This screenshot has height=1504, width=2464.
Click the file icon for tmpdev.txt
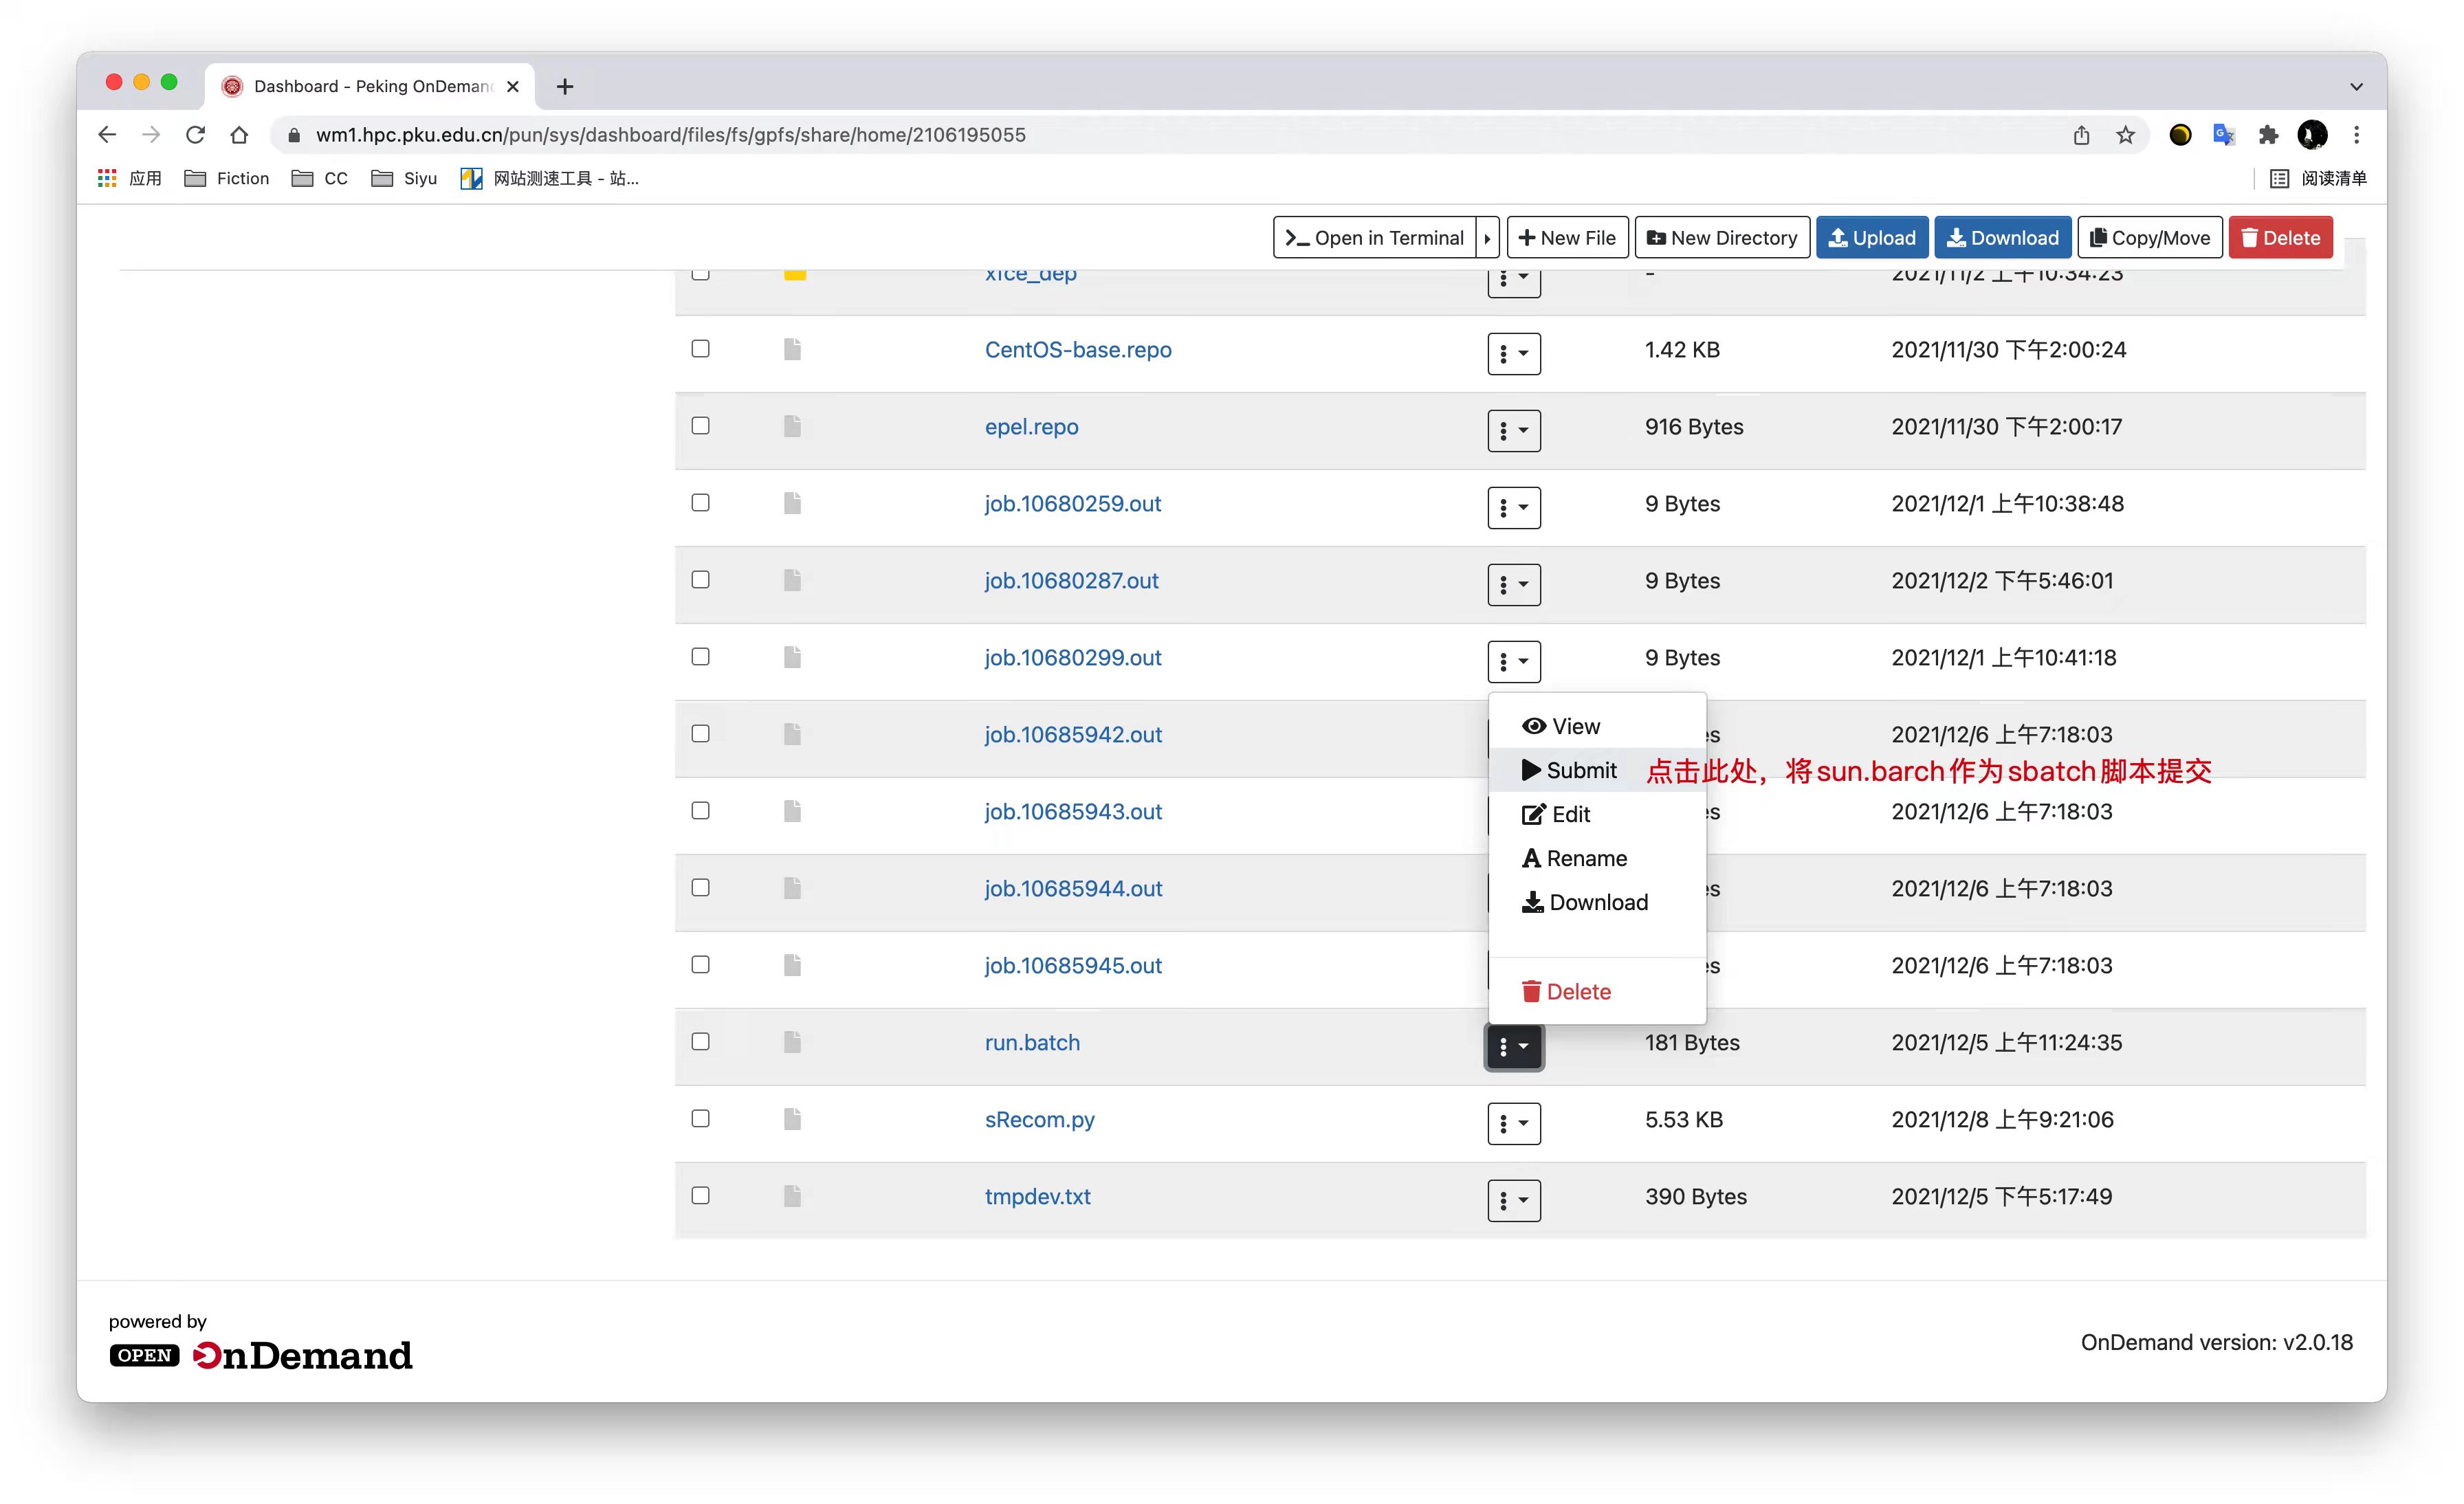(792, 1196)
